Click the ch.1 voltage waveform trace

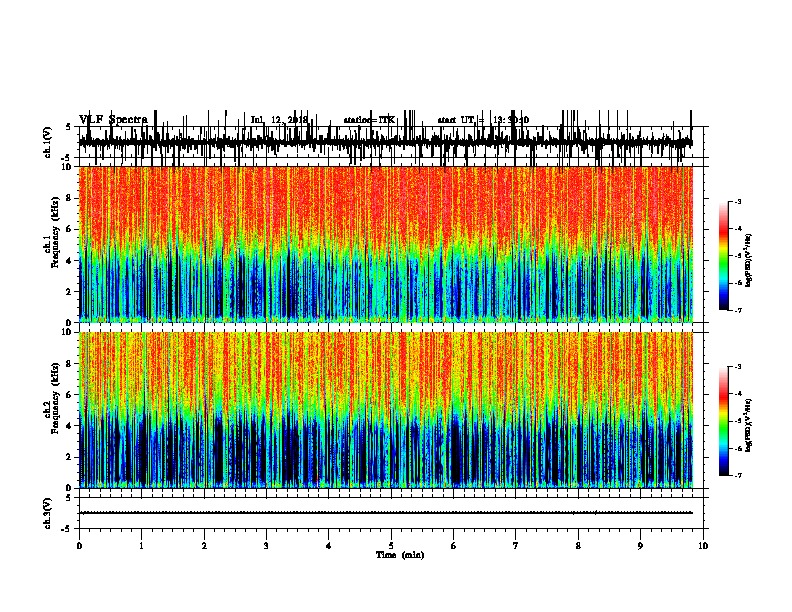pyautogui.click(x=385, y=141)
